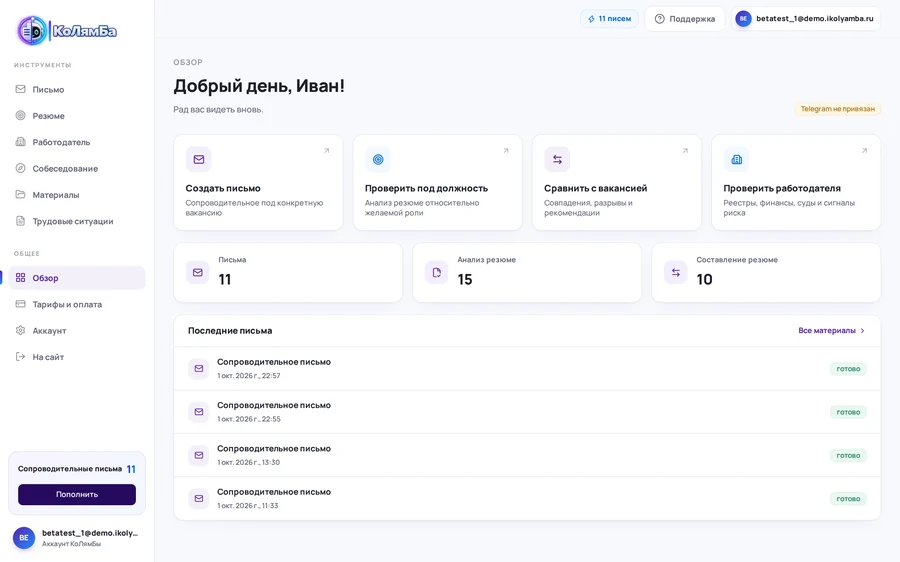Click Проверить под должность card title

point(426,188)
